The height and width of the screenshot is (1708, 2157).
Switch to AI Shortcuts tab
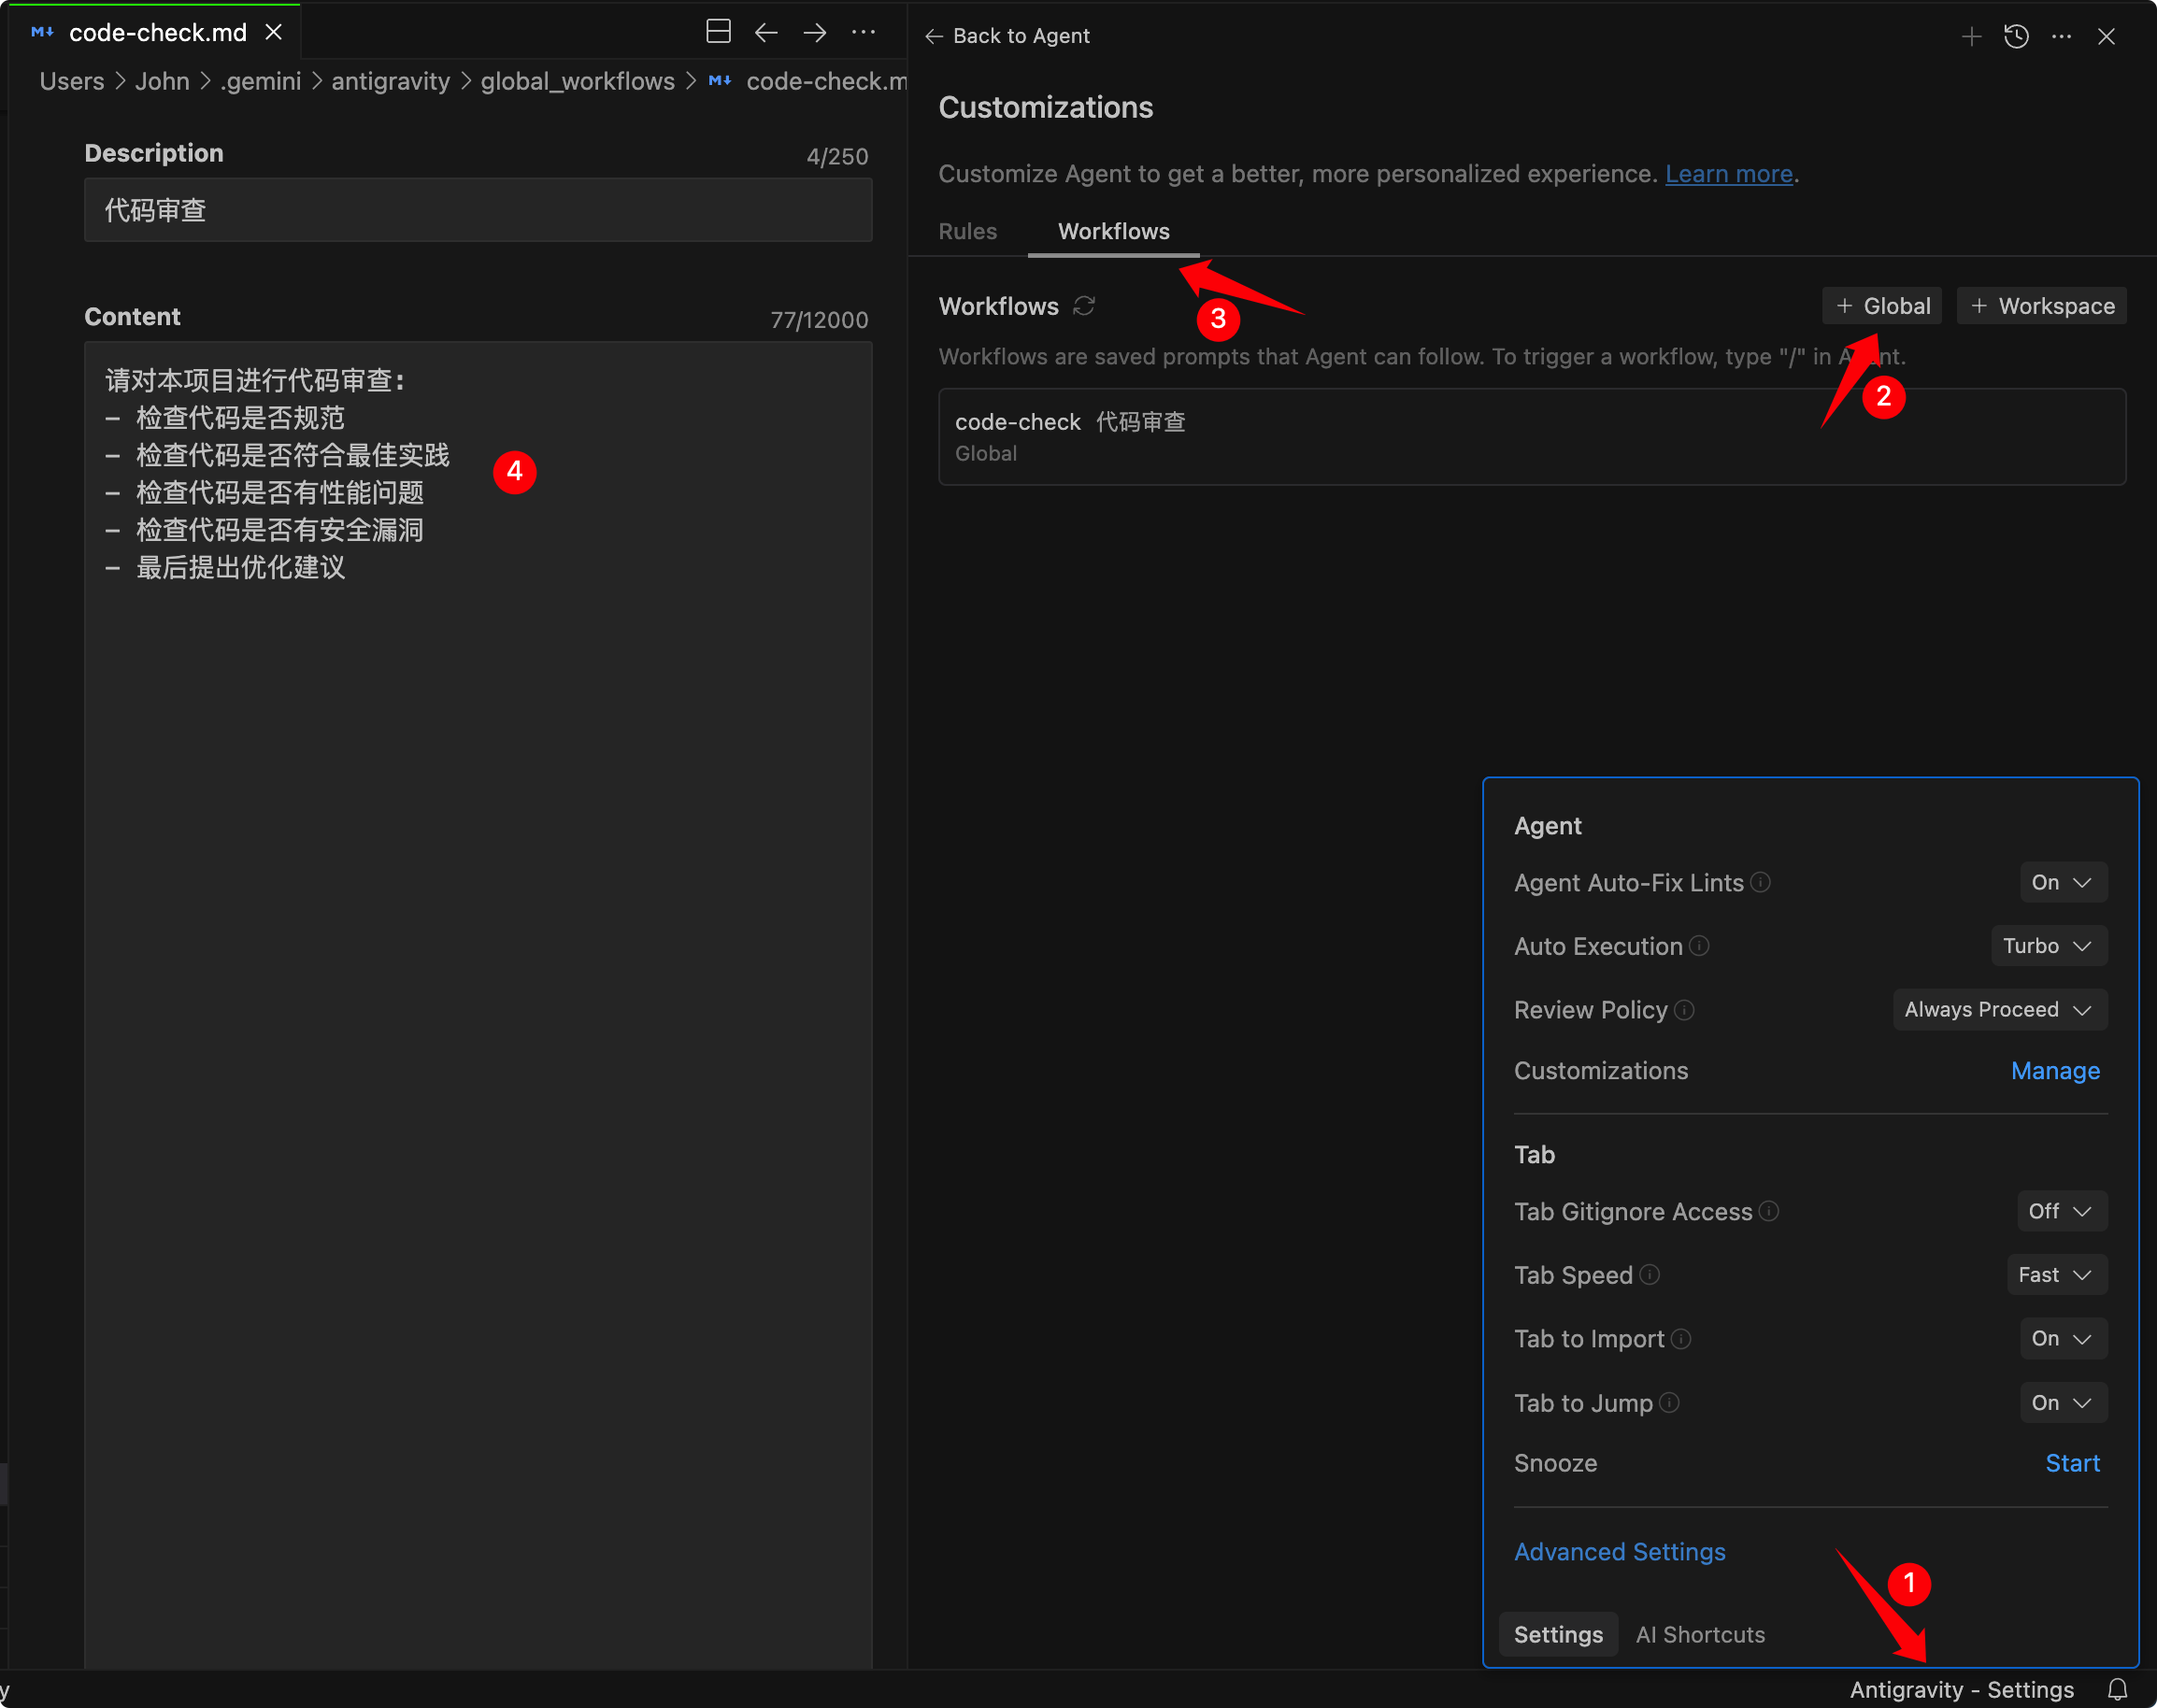(x=1700, y=1634)
